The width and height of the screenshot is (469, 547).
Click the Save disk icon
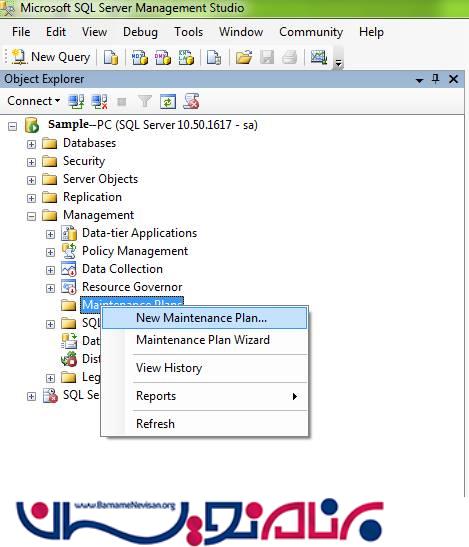click(267, 57)
